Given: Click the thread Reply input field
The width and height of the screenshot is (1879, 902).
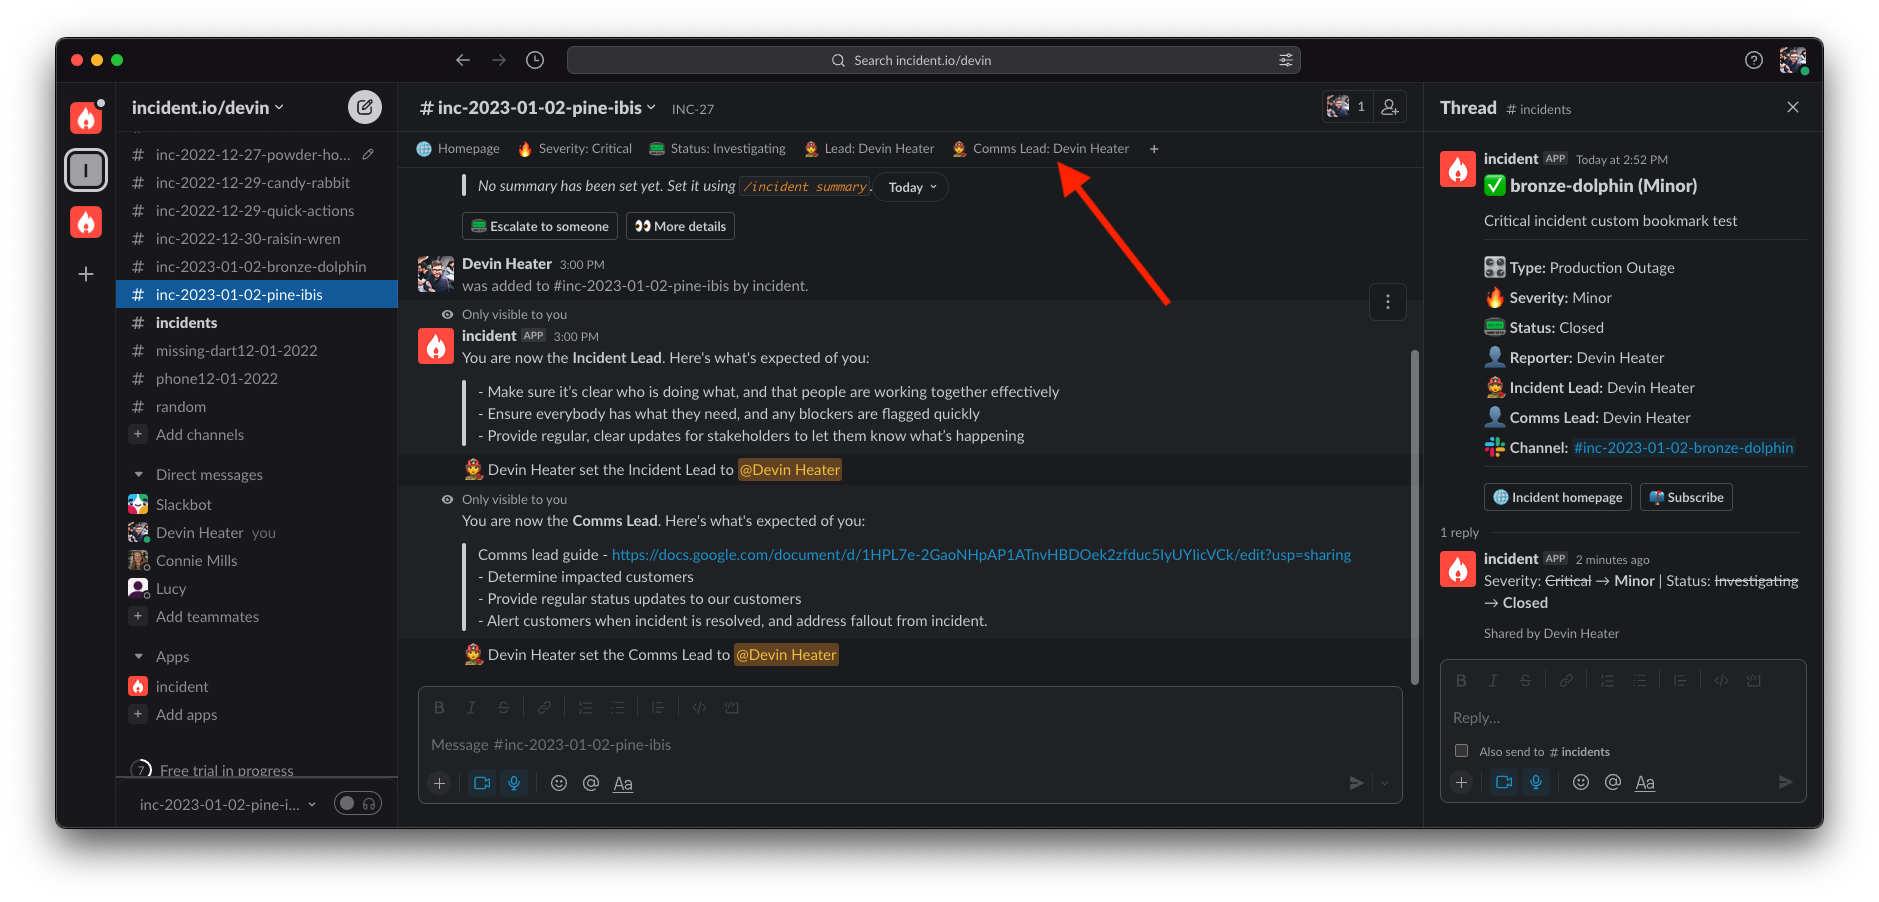Looking at the screenshot, I should (1622, 717).
